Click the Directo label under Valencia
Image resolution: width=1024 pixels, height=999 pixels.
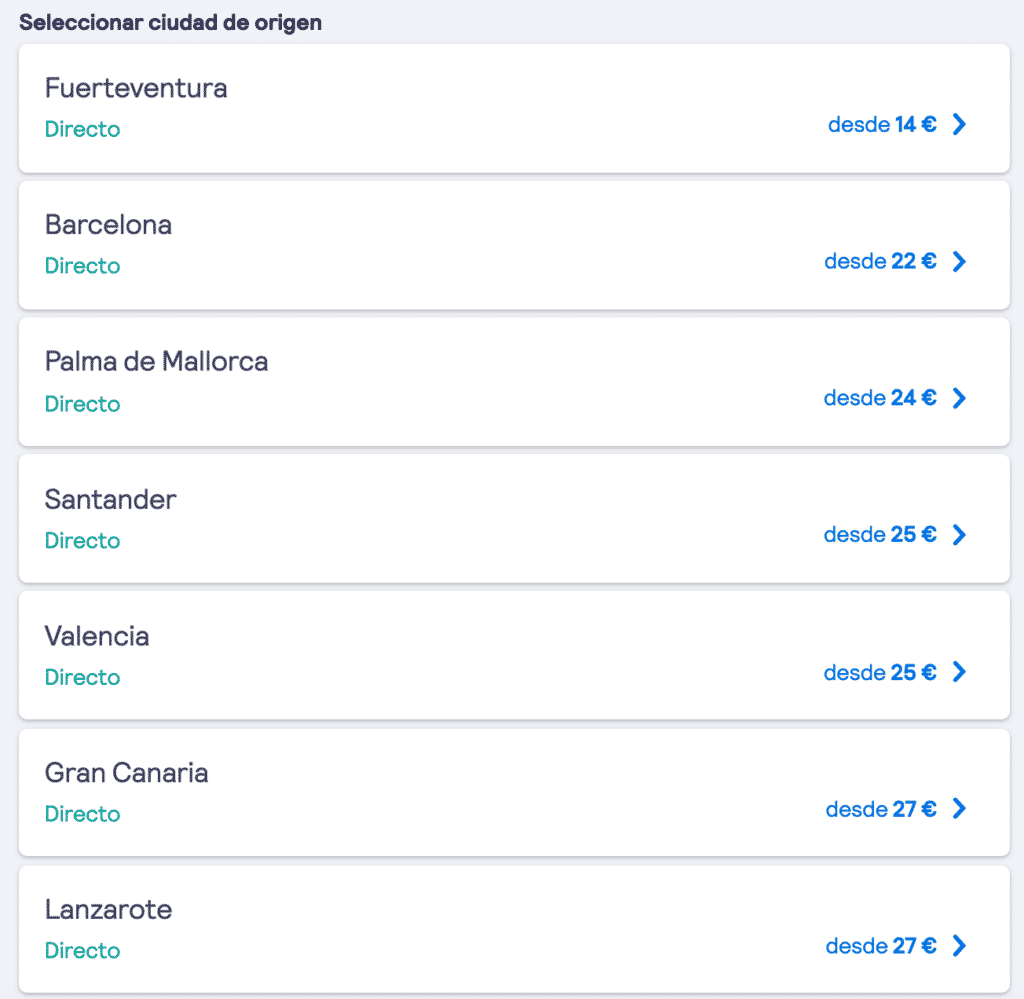tap(82, 677)
